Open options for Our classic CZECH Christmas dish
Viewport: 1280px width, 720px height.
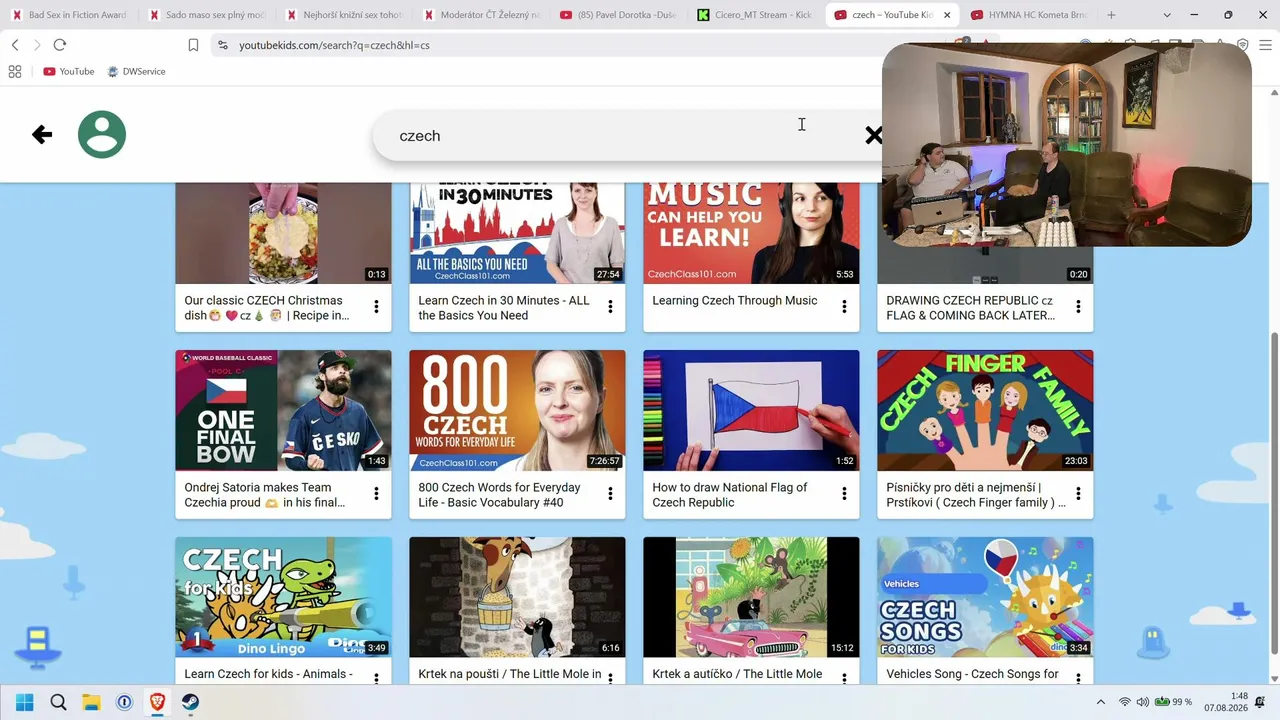pyautogui.click(x=376, y=307)
